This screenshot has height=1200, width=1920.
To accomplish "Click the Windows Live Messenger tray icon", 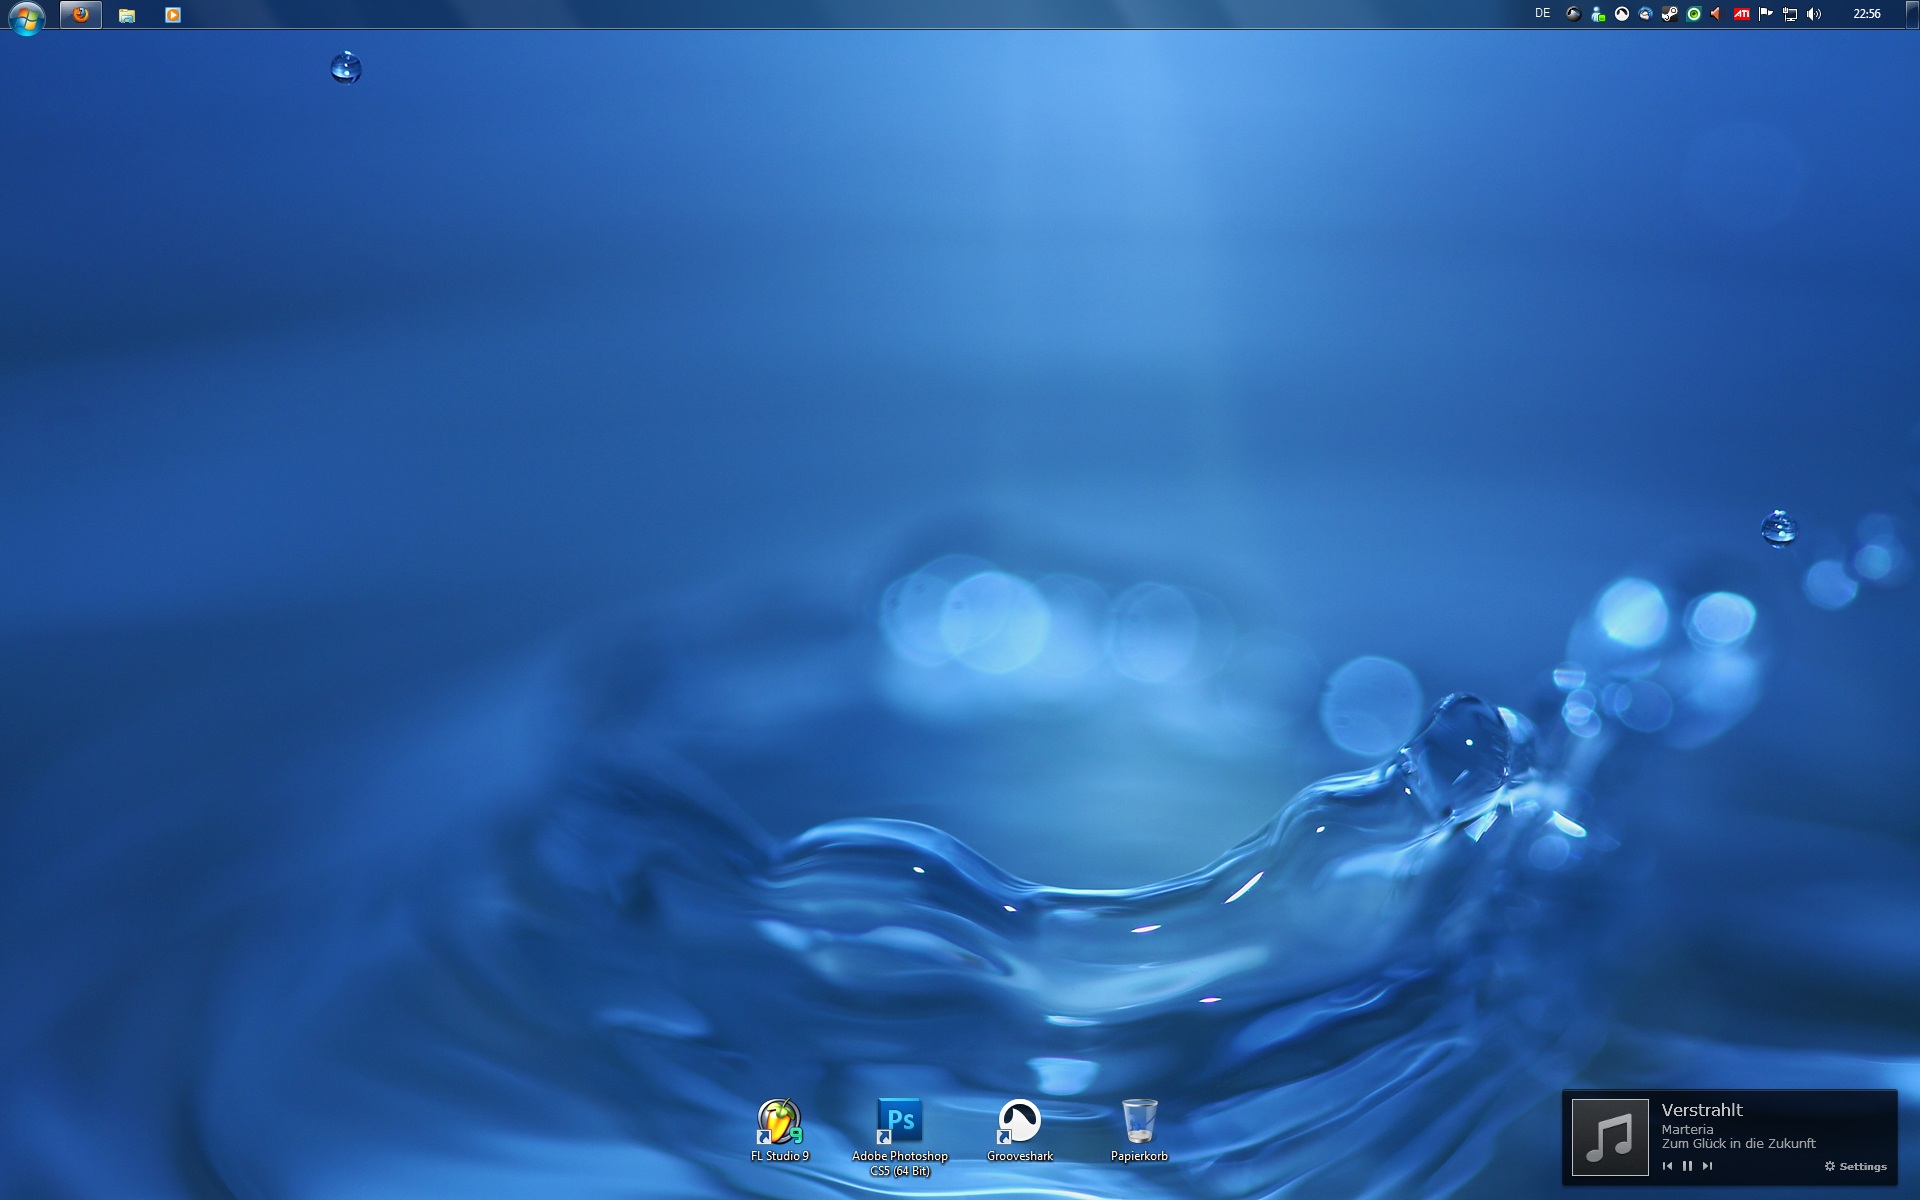I will [1597, 14].
